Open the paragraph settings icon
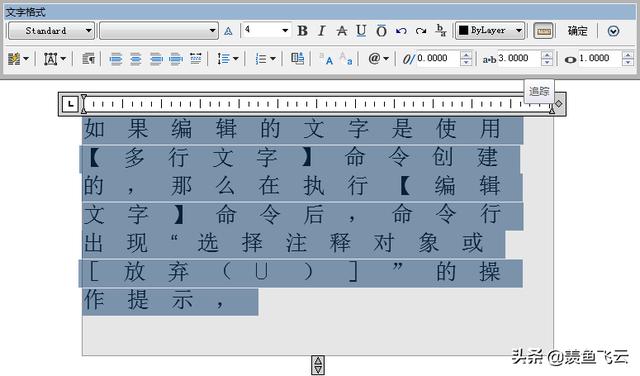Screen dimensions: 640x376 click(x=88, y=59)
